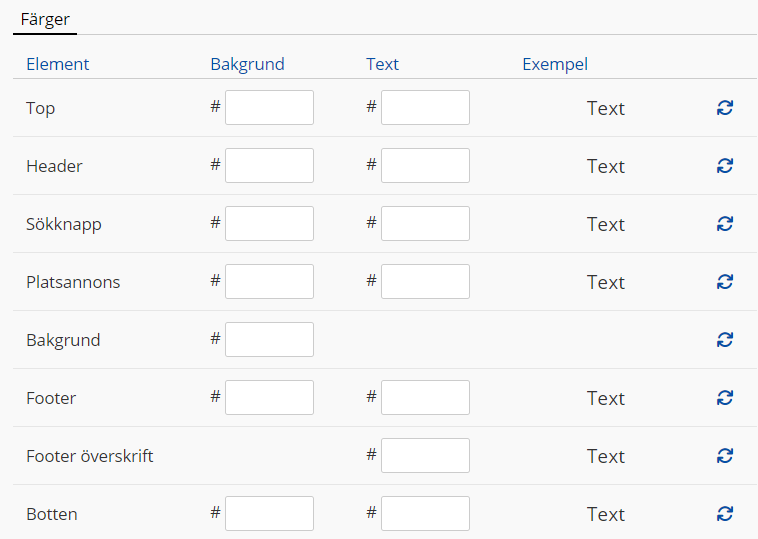Screen dimensions: 758x539
Task: Click the Sökknapp text color input
Action: (425, 224)
